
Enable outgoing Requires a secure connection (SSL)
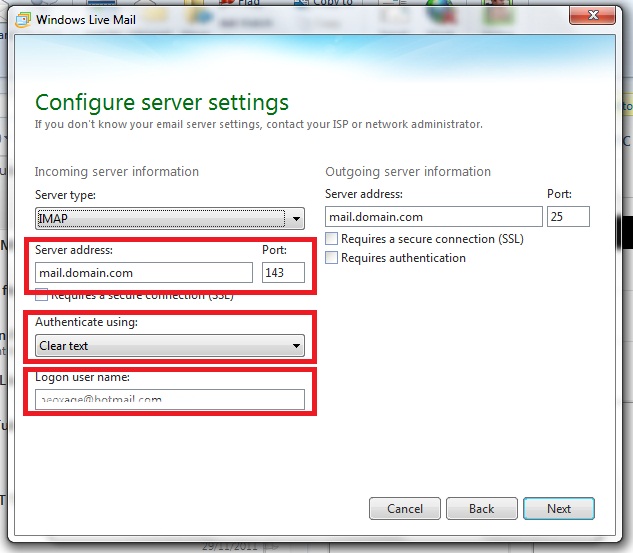click(331, 239)
